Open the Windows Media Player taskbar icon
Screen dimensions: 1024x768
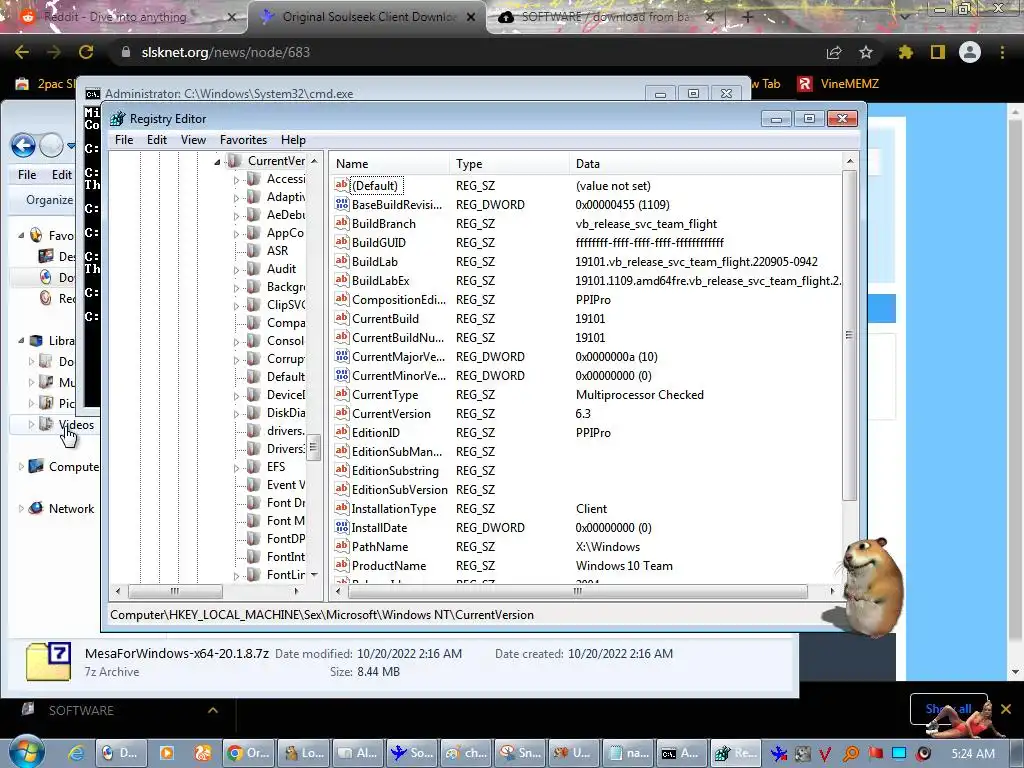coord(167,753)
